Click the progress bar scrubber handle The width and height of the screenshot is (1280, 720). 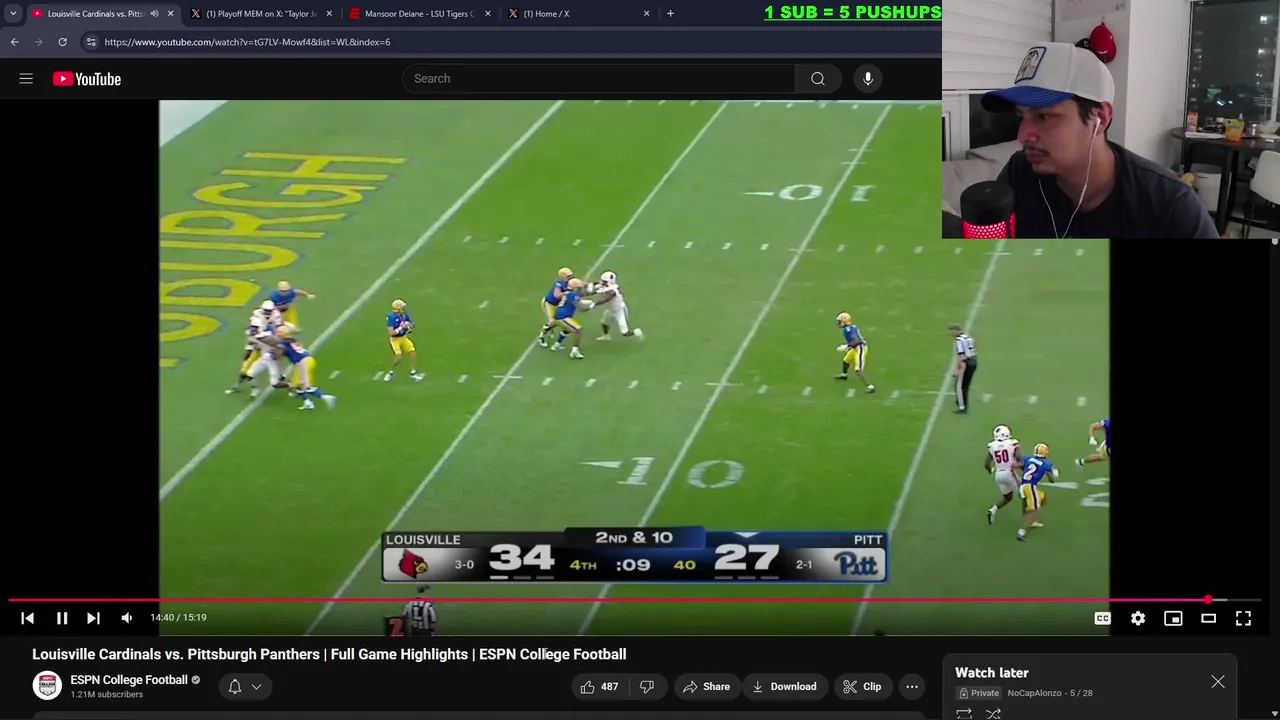(1208, 600)
